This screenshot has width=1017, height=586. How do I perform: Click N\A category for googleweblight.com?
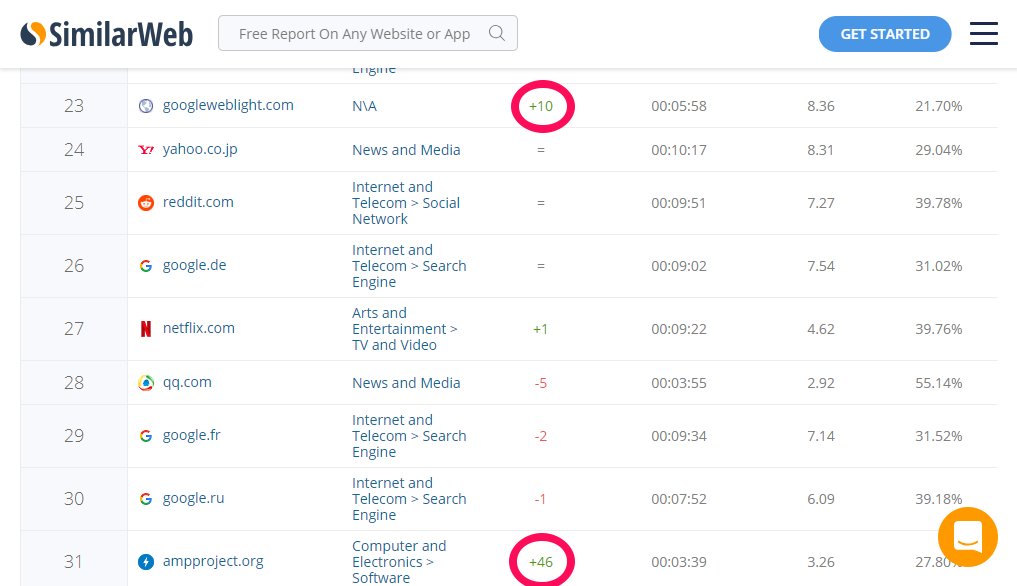coord(364,106)
